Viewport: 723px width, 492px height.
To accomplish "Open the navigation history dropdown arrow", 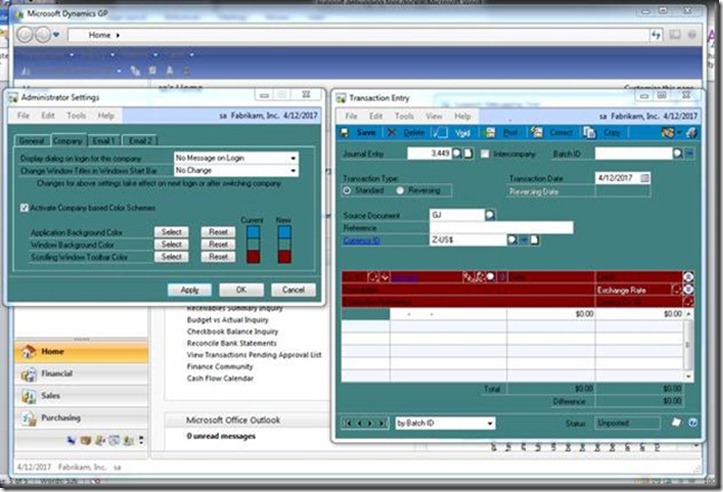I will tap(56, 35).
